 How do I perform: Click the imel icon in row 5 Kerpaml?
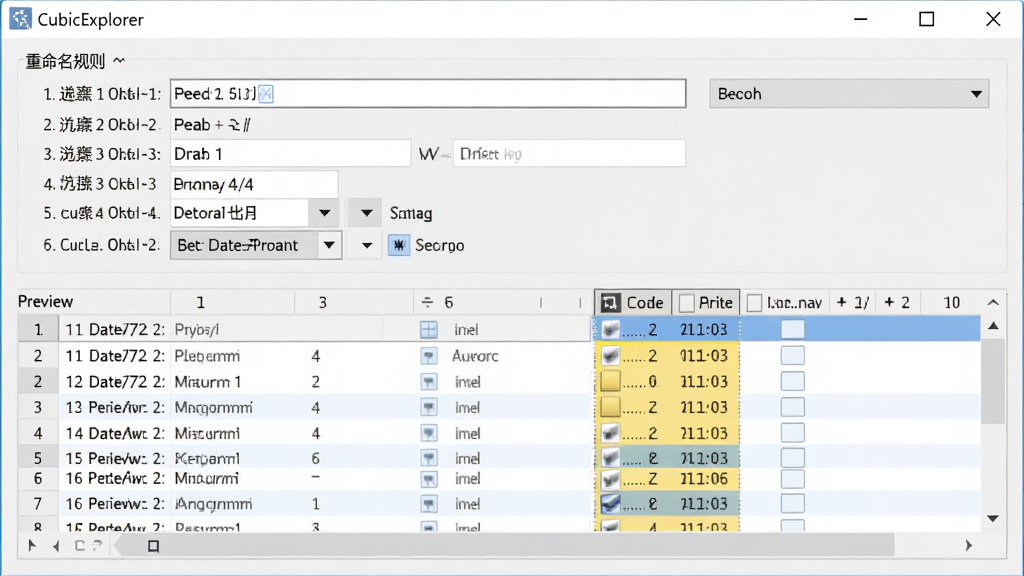[428, 458]
